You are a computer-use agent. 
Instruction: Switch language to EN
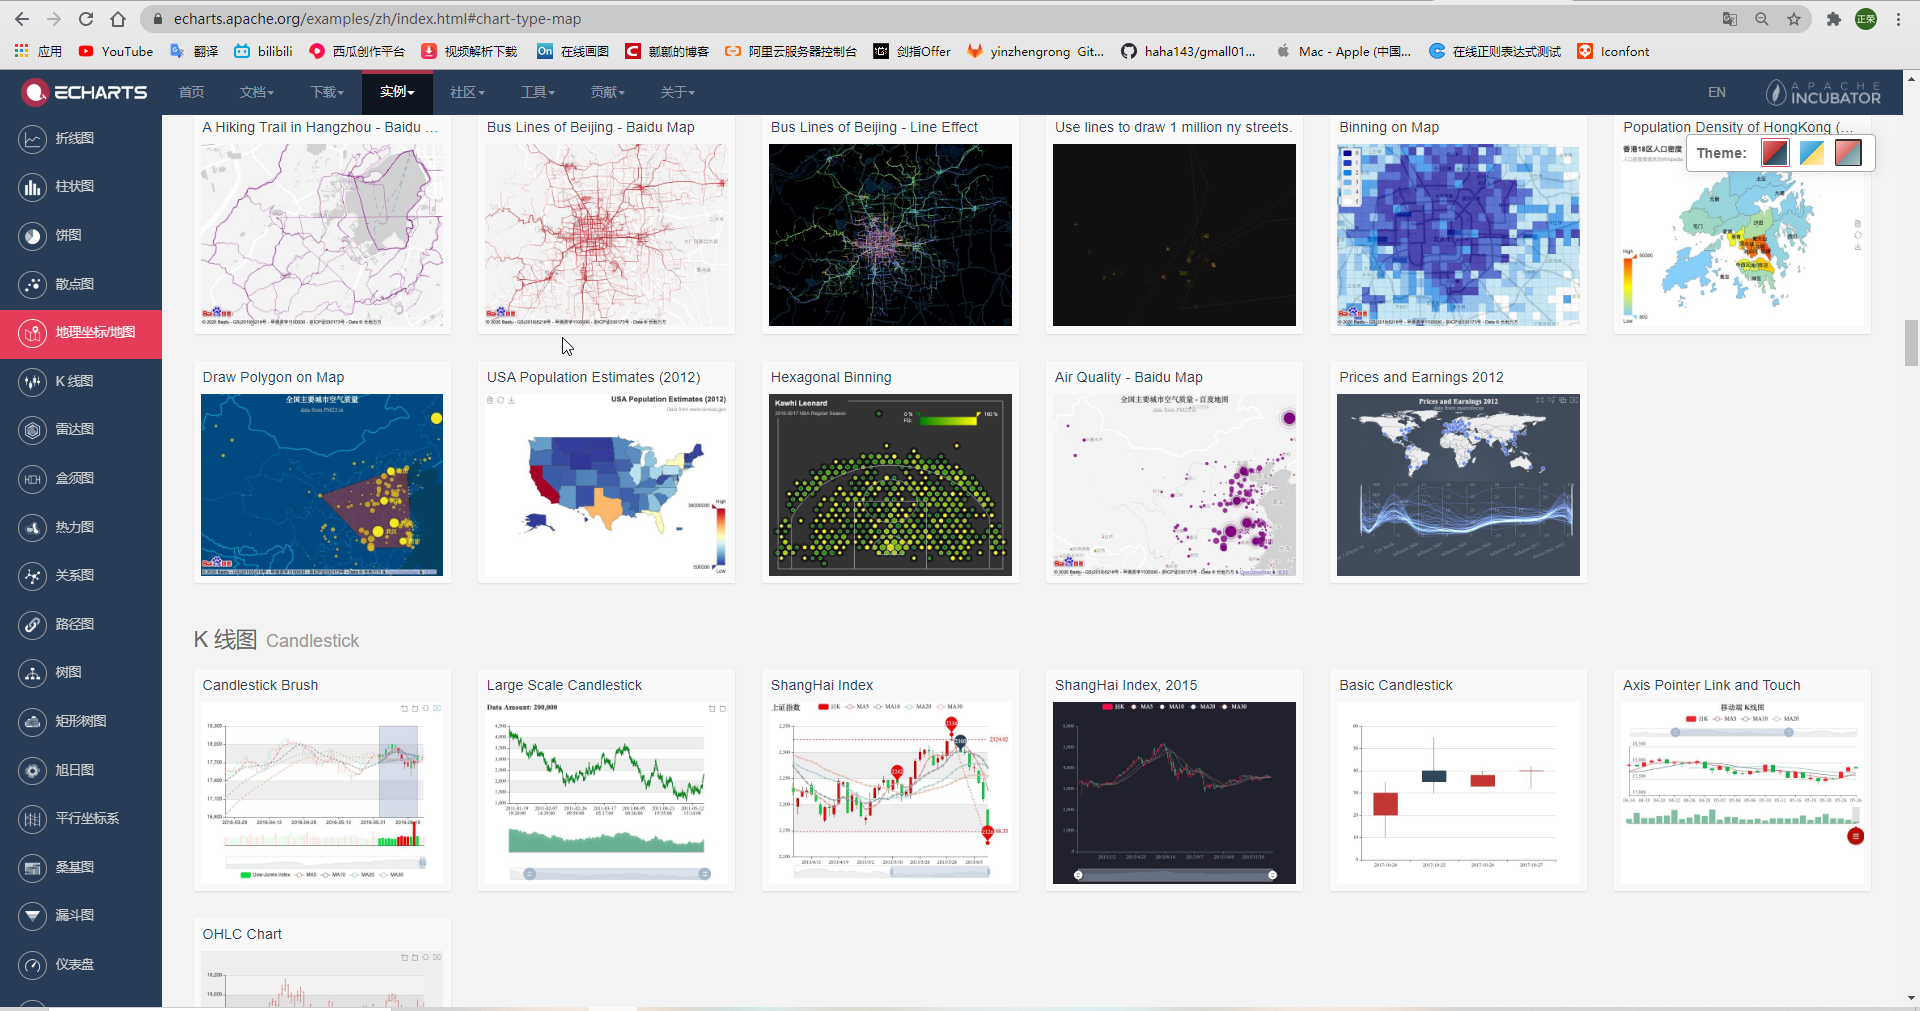coord(1717,92)
